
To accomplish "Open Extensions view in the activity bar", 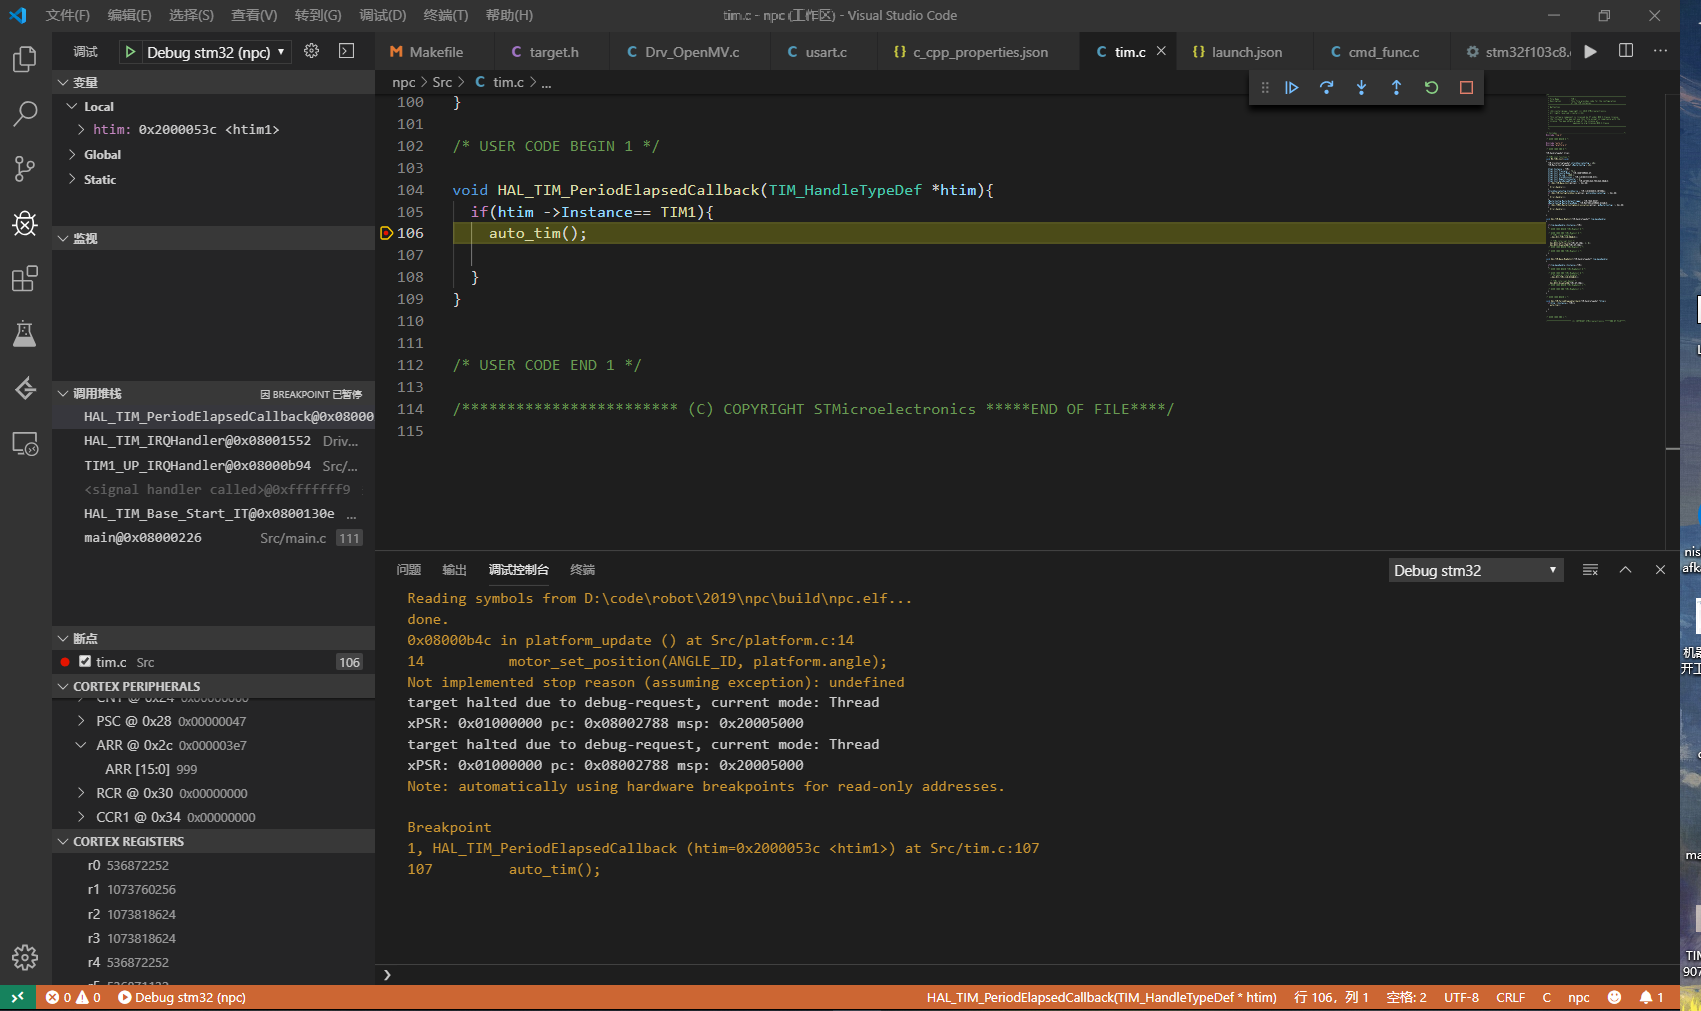I will click(x=24, y=278).
